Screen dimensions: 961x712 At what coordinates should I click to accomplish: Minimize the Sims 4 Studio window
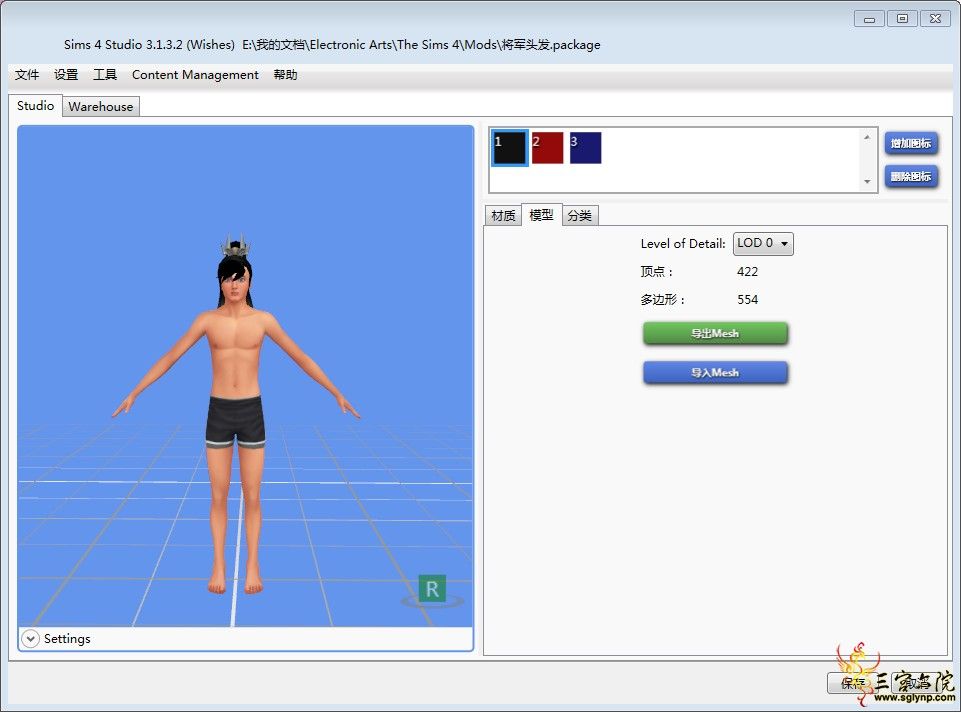[869, 19]
